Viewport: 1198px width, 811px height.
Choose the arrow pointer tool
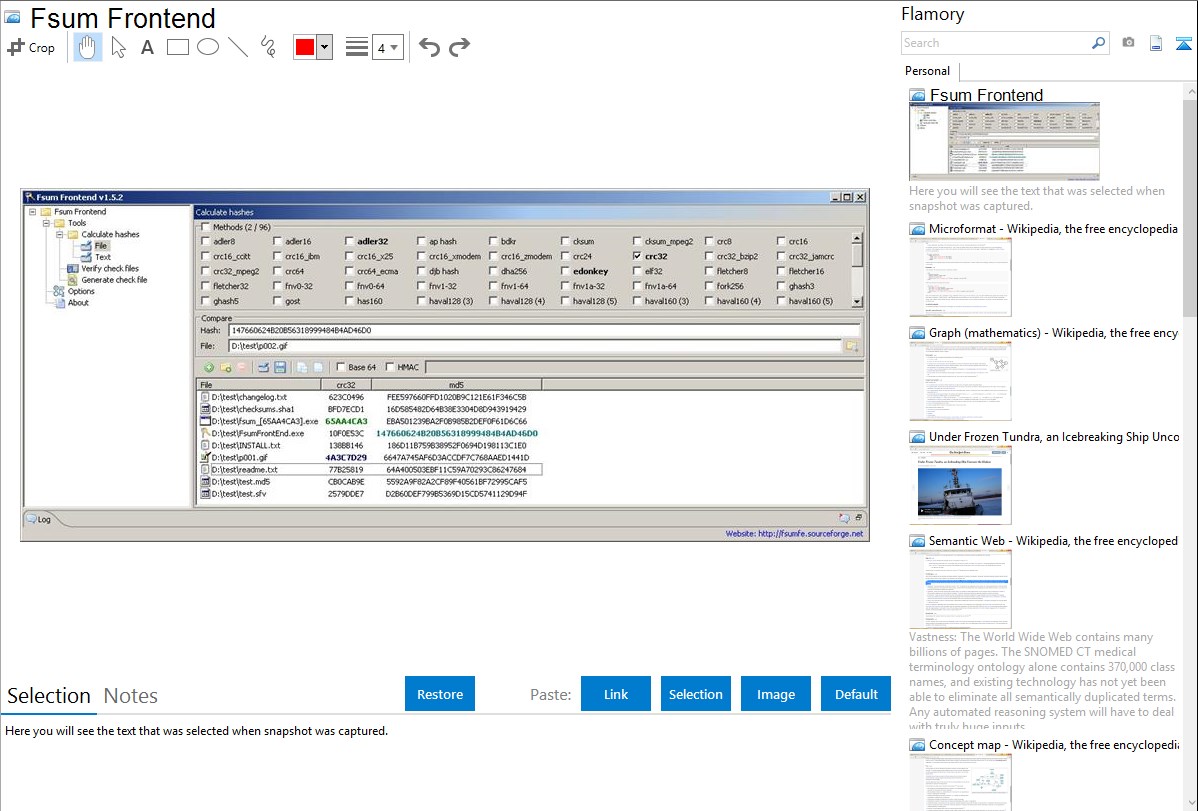[118, 47]
